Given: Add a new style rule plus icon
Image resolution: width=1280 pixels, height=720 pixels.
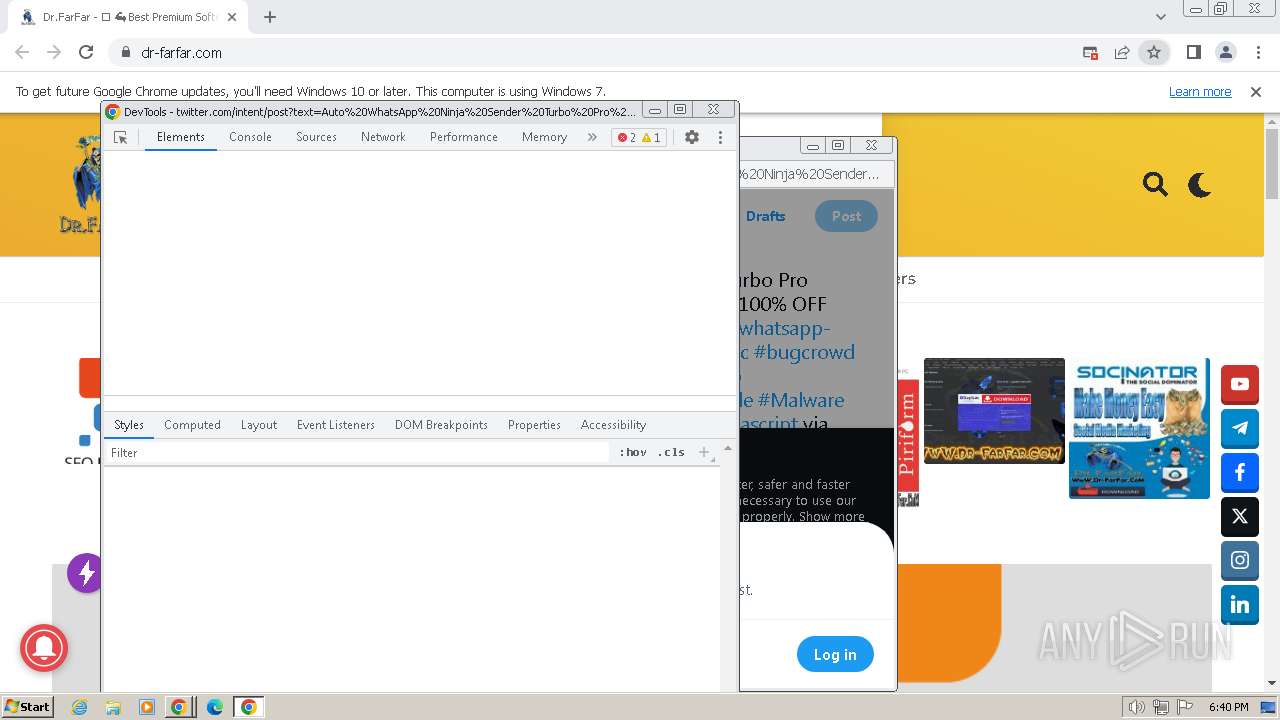Looking at the screenshot, I should 704,453.
